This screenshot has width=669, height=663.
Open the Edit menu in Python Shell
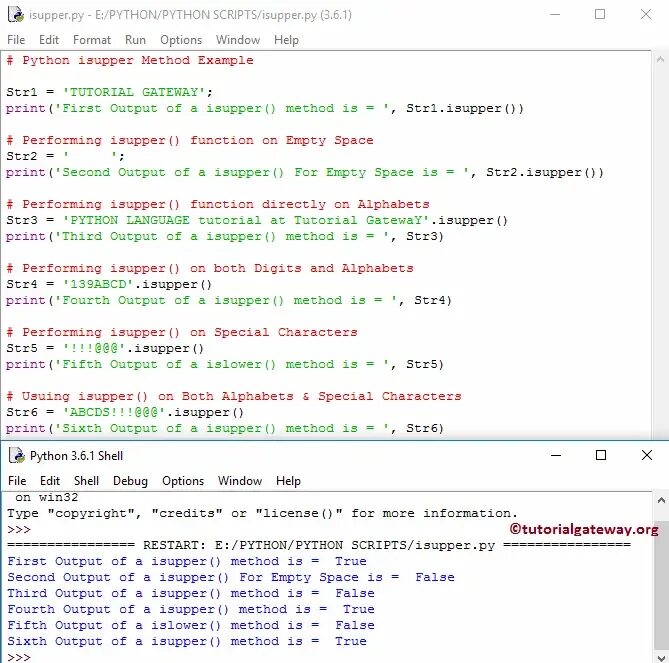pos(50,481)
